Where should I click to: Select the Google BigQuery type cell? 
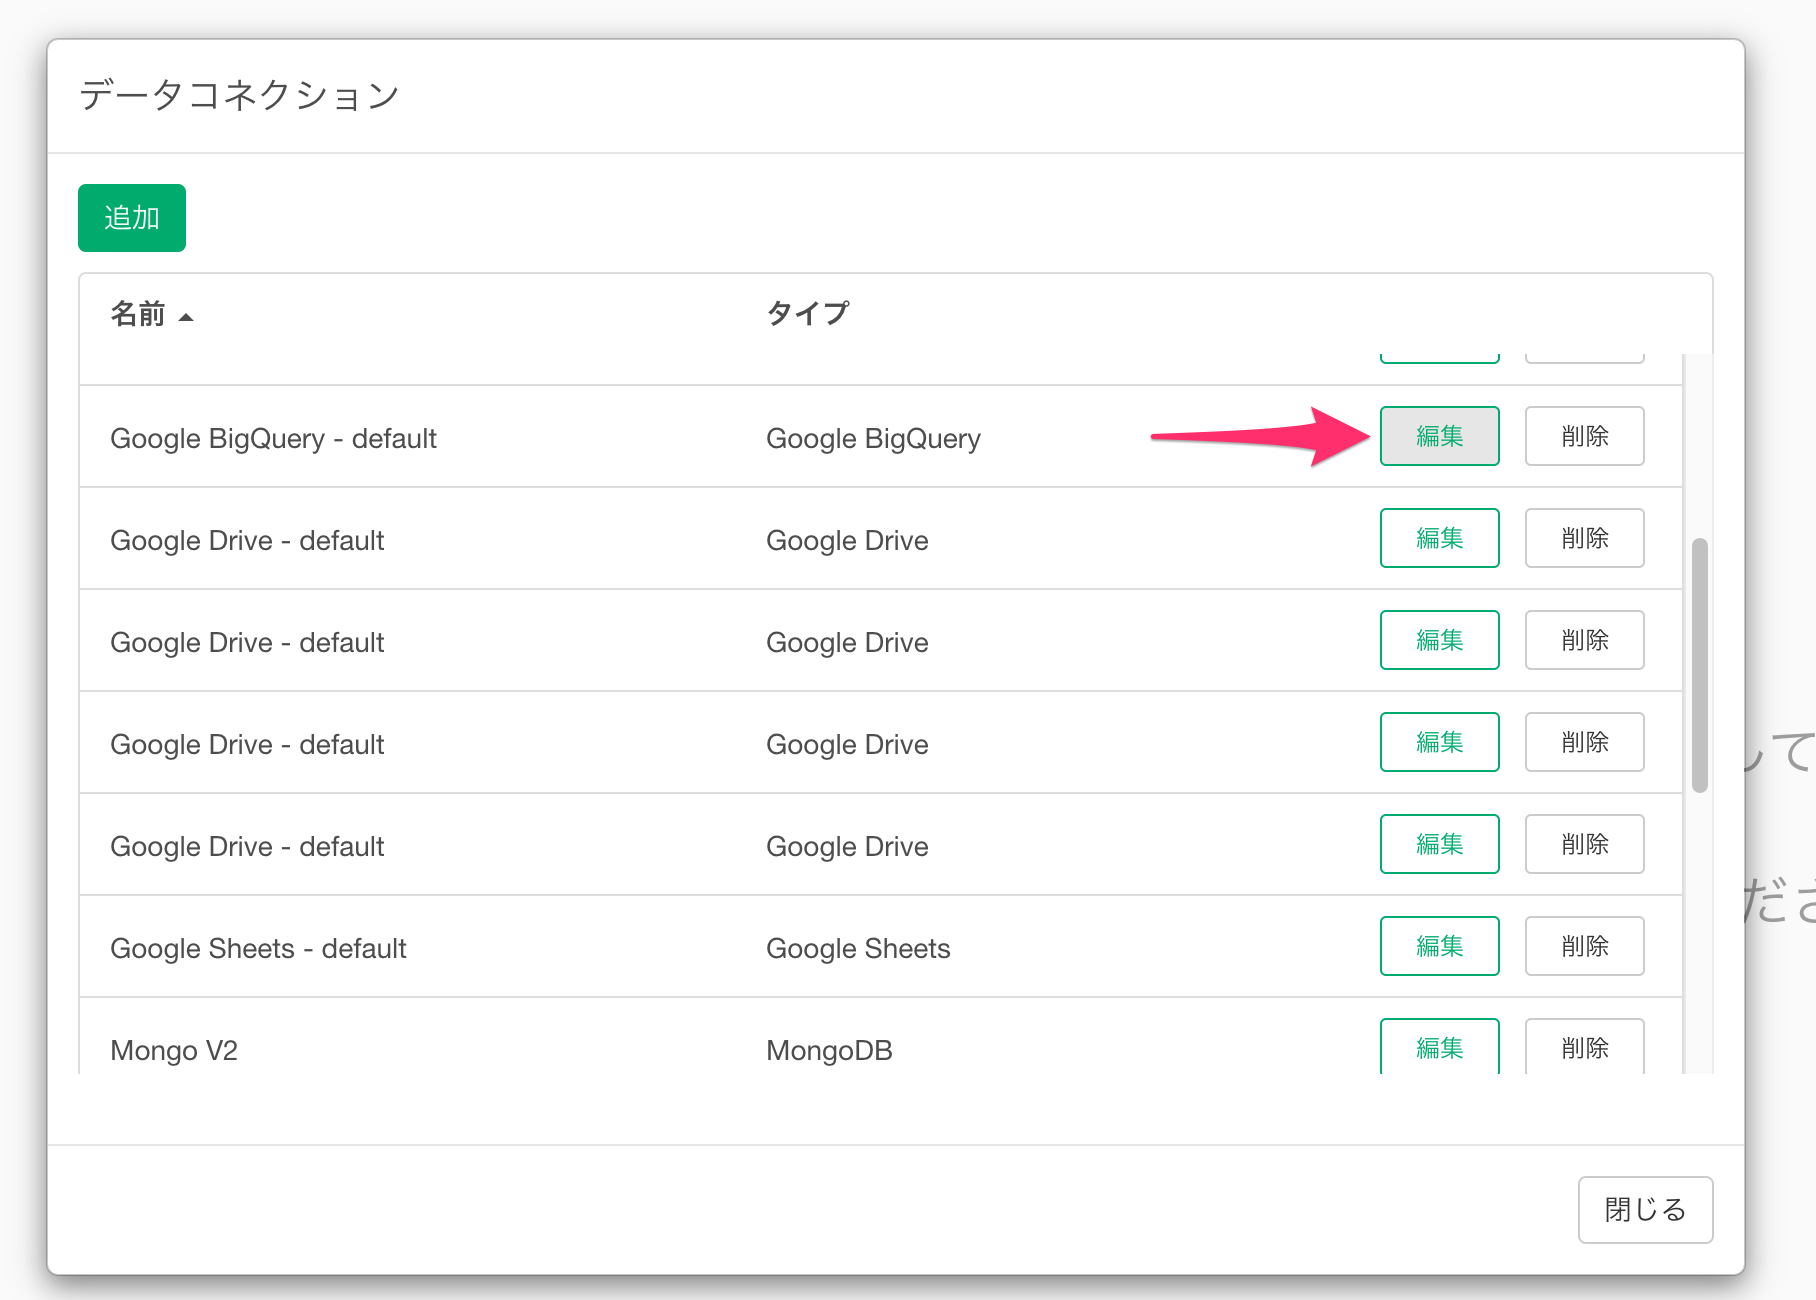pos(873,439)
